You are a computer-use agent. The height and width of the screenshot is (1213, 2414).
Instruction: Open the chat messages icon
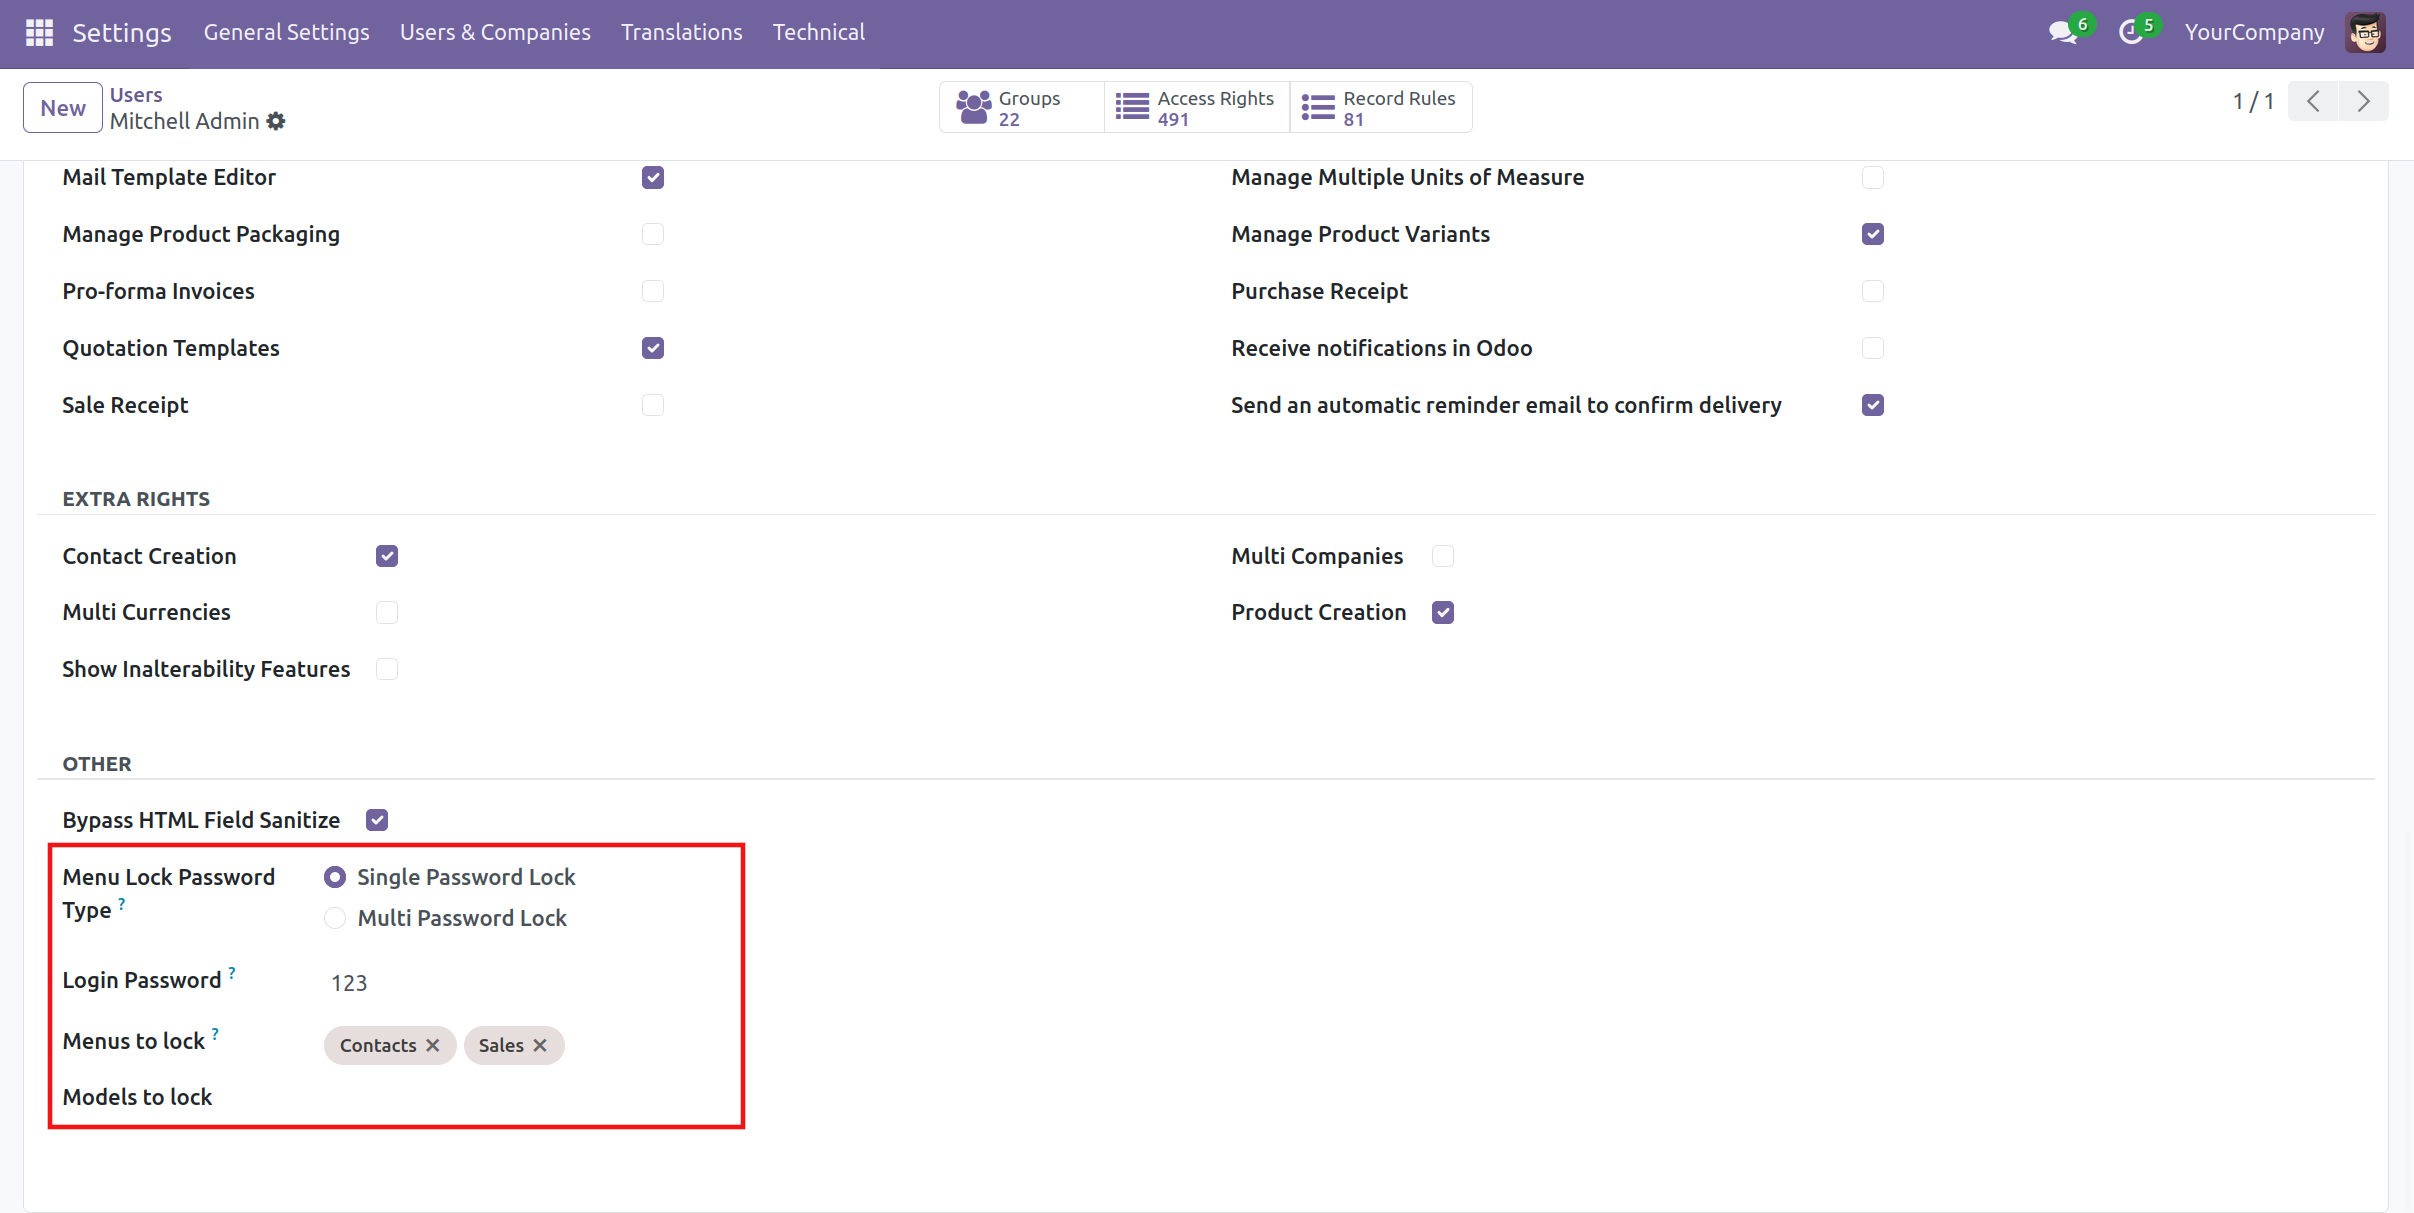point(2061,32)
